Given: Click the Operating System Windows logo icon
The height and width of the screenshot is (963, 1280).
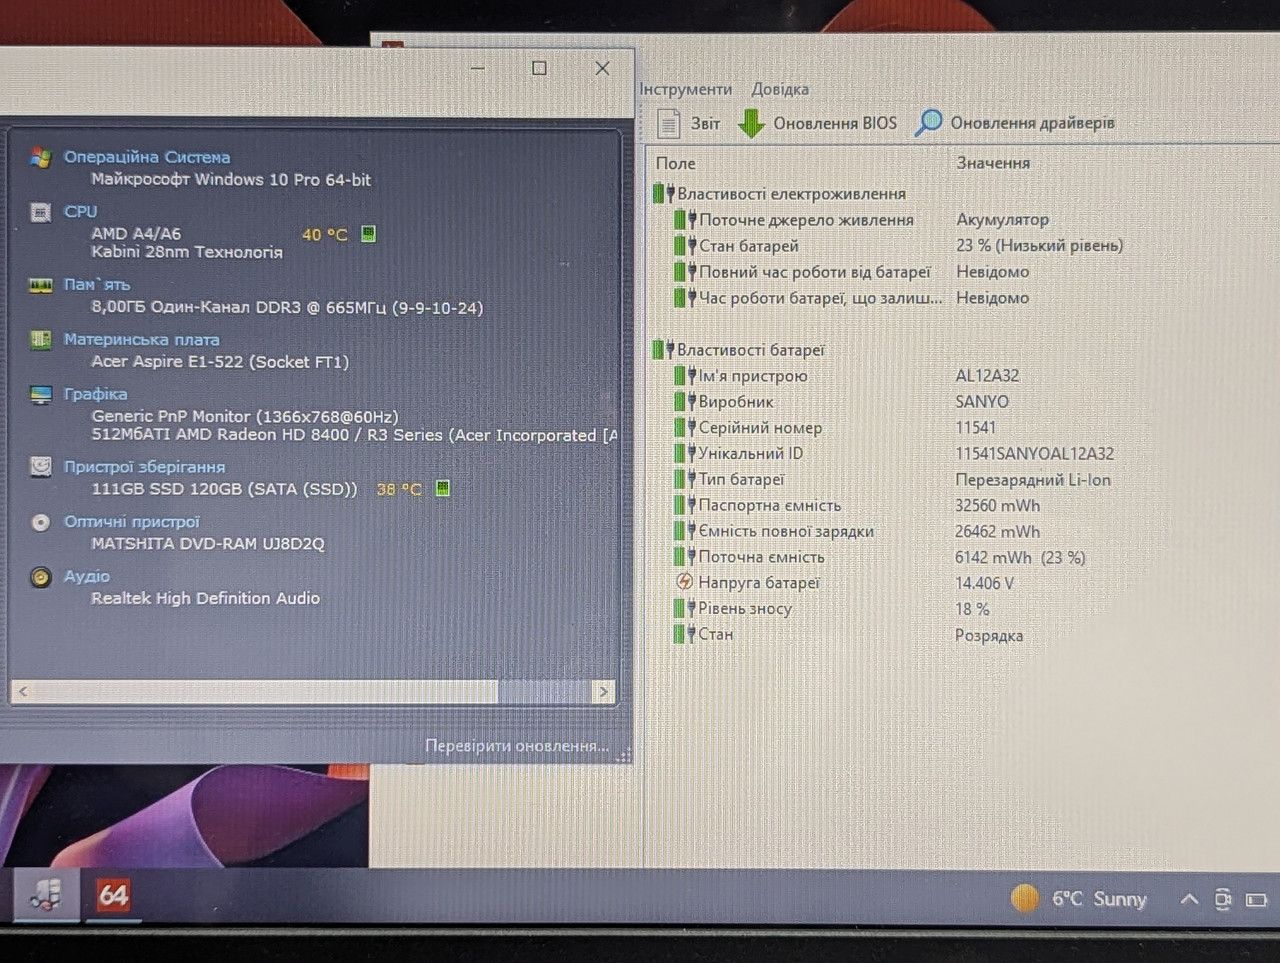Looking at the screenshot, I should tap(40, 157).
